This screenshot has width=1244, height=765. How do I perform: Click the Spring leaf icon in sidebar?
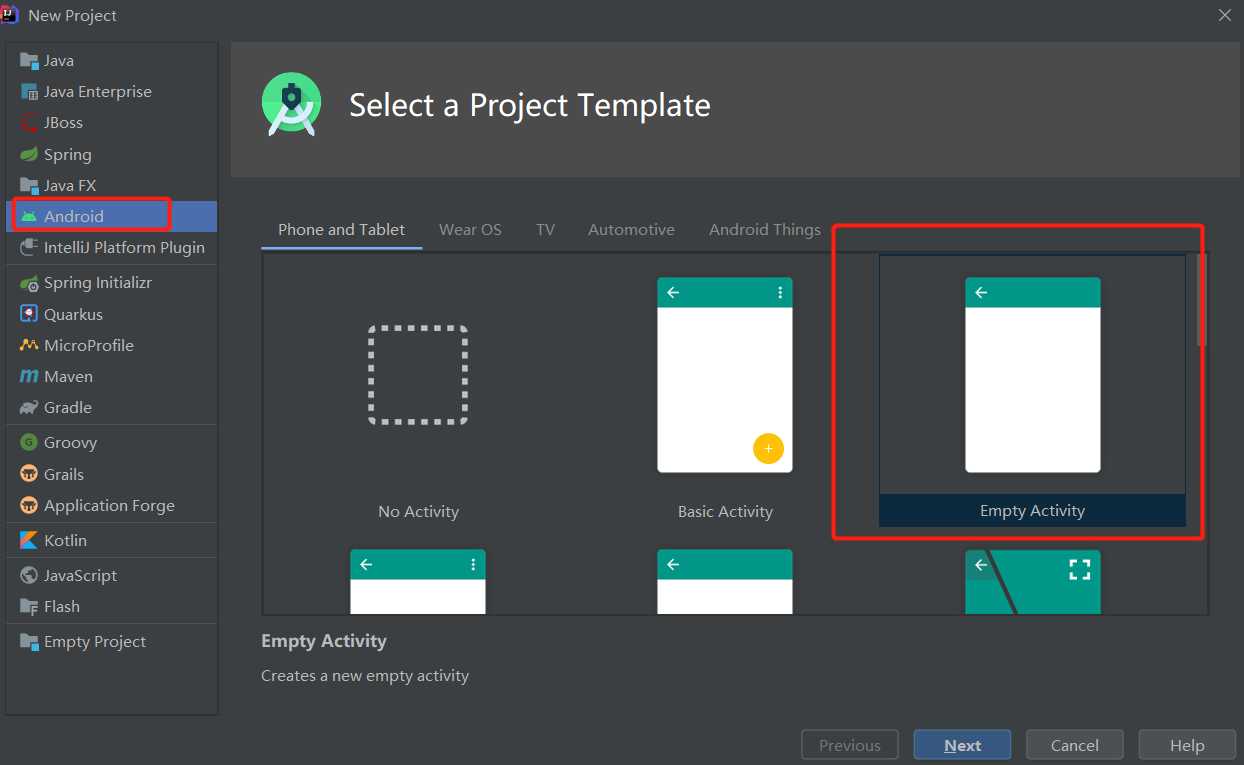coord(28,155)
